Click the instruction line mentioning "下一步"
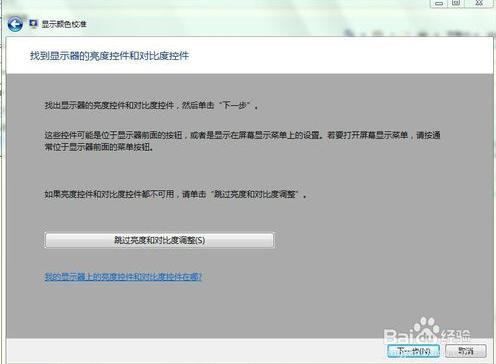 click(151, 106)
